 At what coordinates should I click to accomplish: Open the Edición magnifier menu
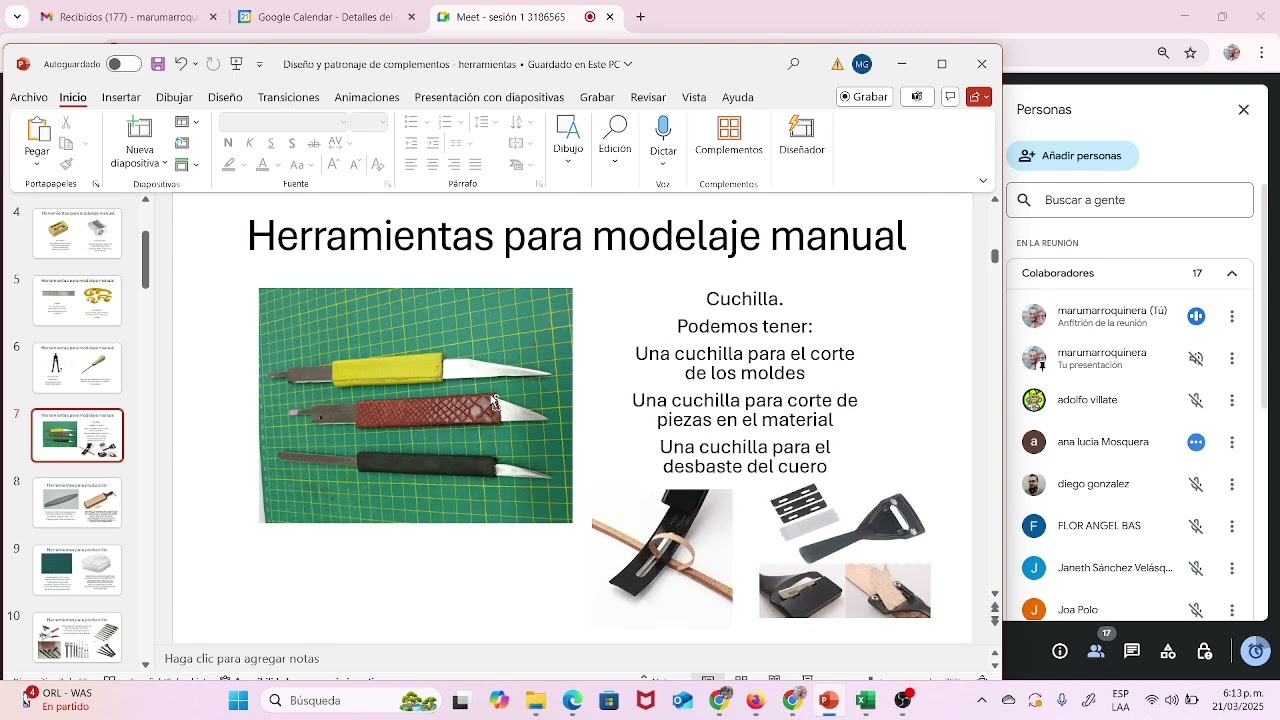[x=615, y=140]
